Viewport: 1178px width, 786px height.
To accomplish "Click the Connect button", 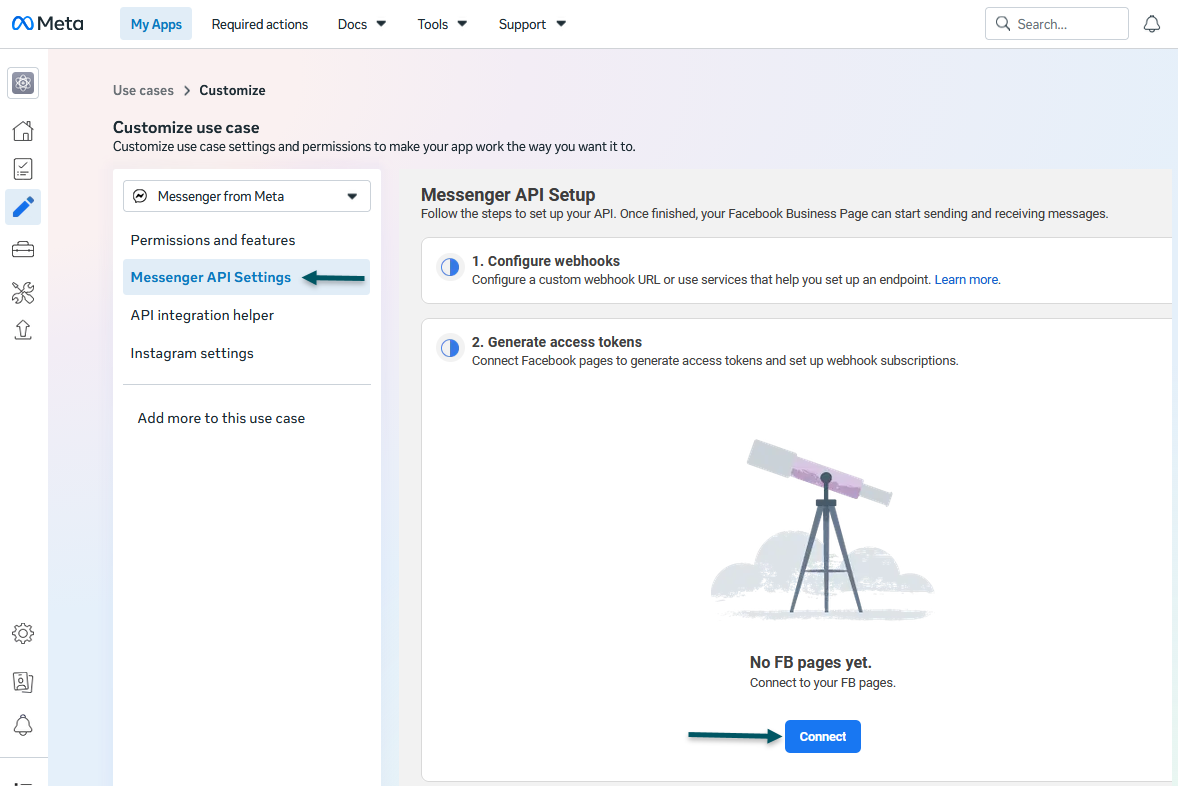I will (x=823, y=736).
